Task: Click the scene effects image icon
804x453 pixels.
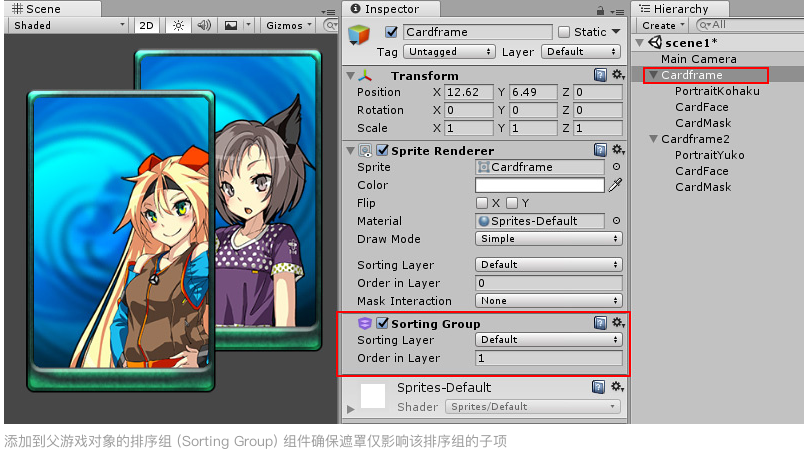Action: pos(231,25)
